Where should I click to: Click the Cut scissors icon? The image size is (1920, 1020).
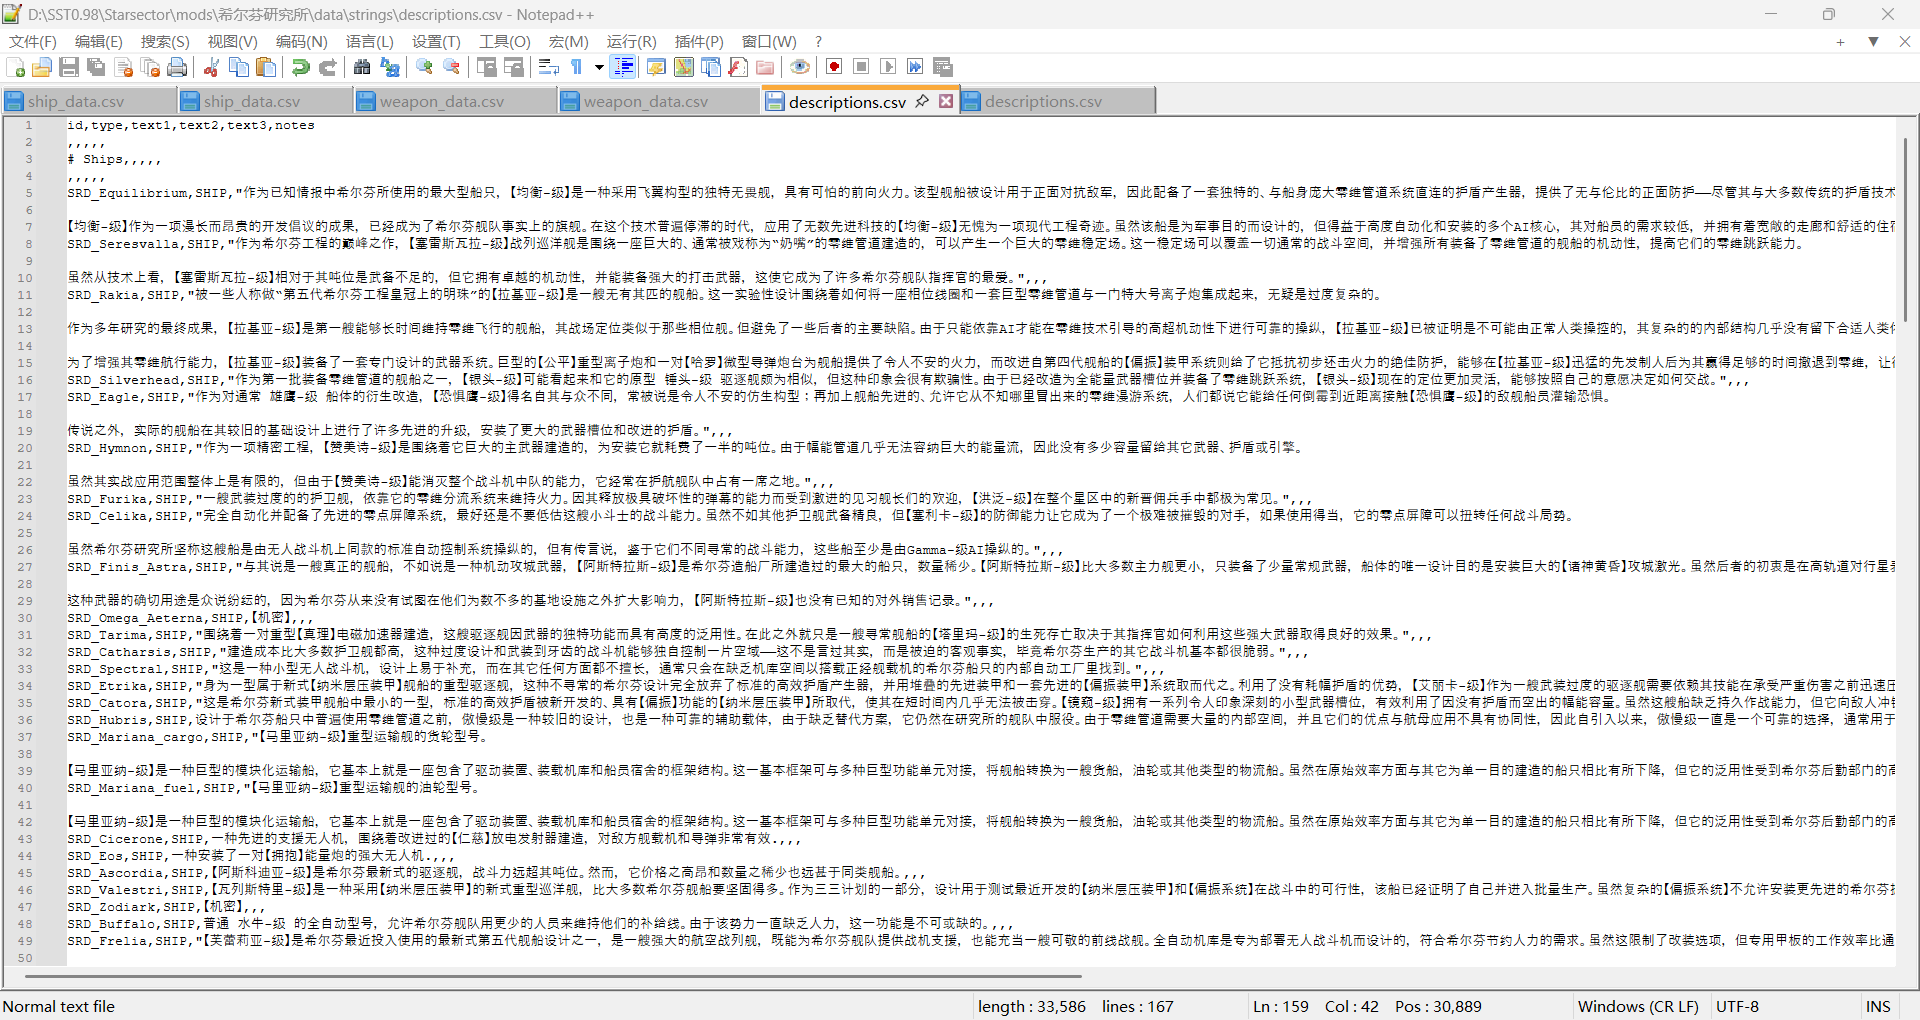pos(211,67)
